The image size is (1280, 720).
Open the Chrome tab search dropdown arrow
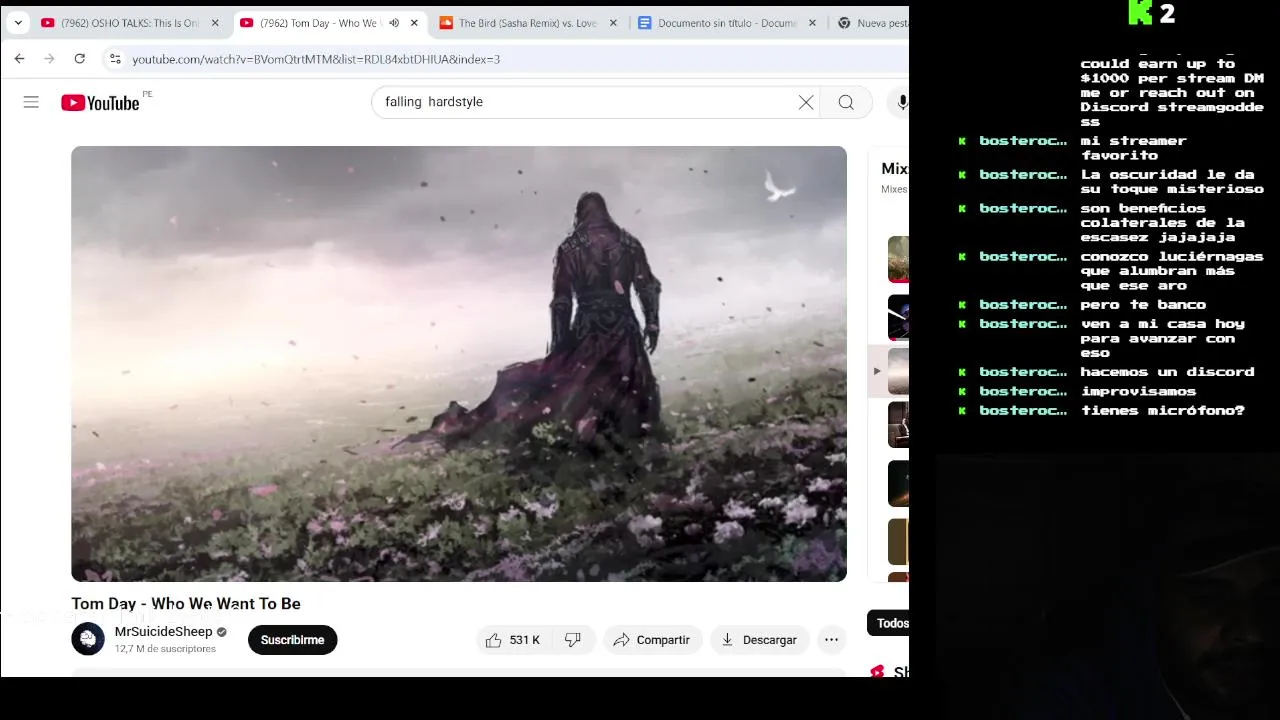coord(18,23)
